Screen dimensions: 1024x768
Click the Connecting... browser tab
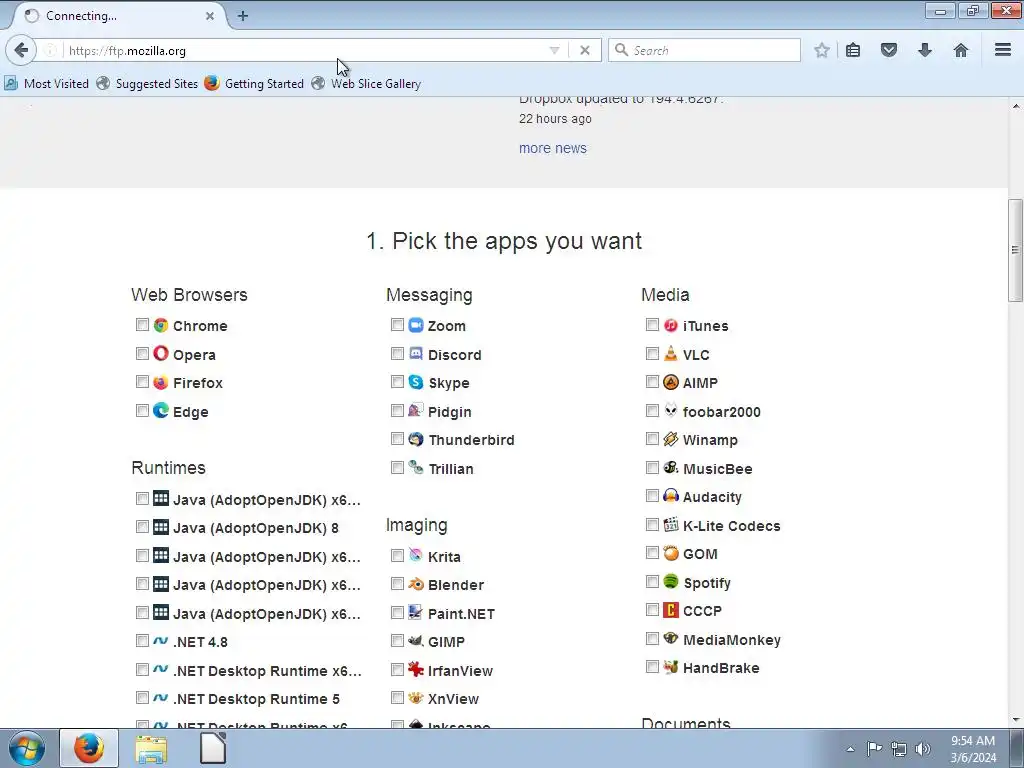118,16
